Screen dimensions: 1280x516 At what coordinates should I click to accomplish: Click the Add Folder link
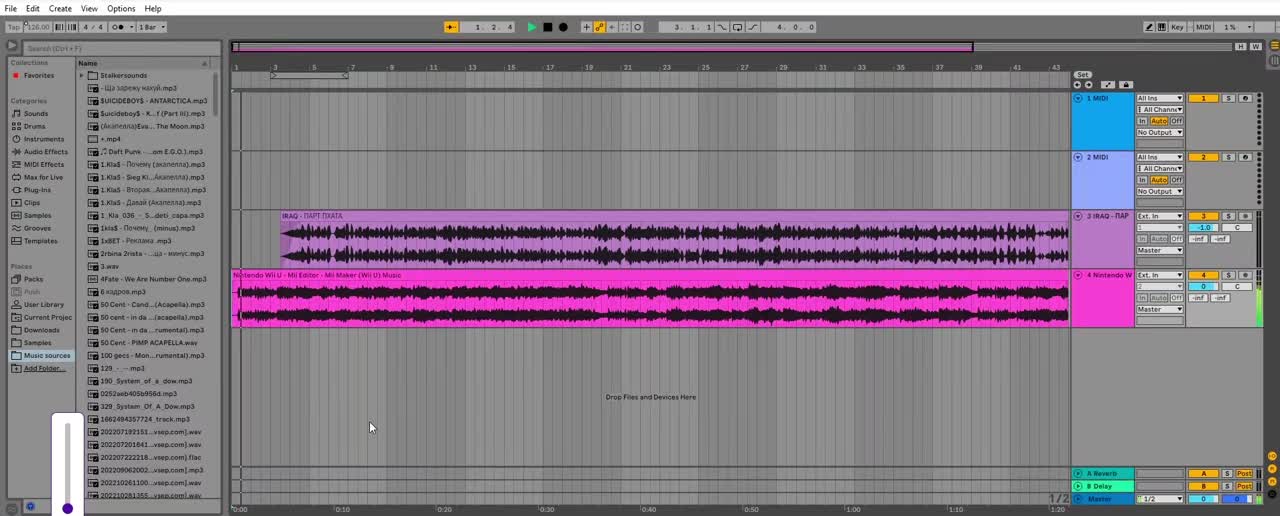coord(44,368)
